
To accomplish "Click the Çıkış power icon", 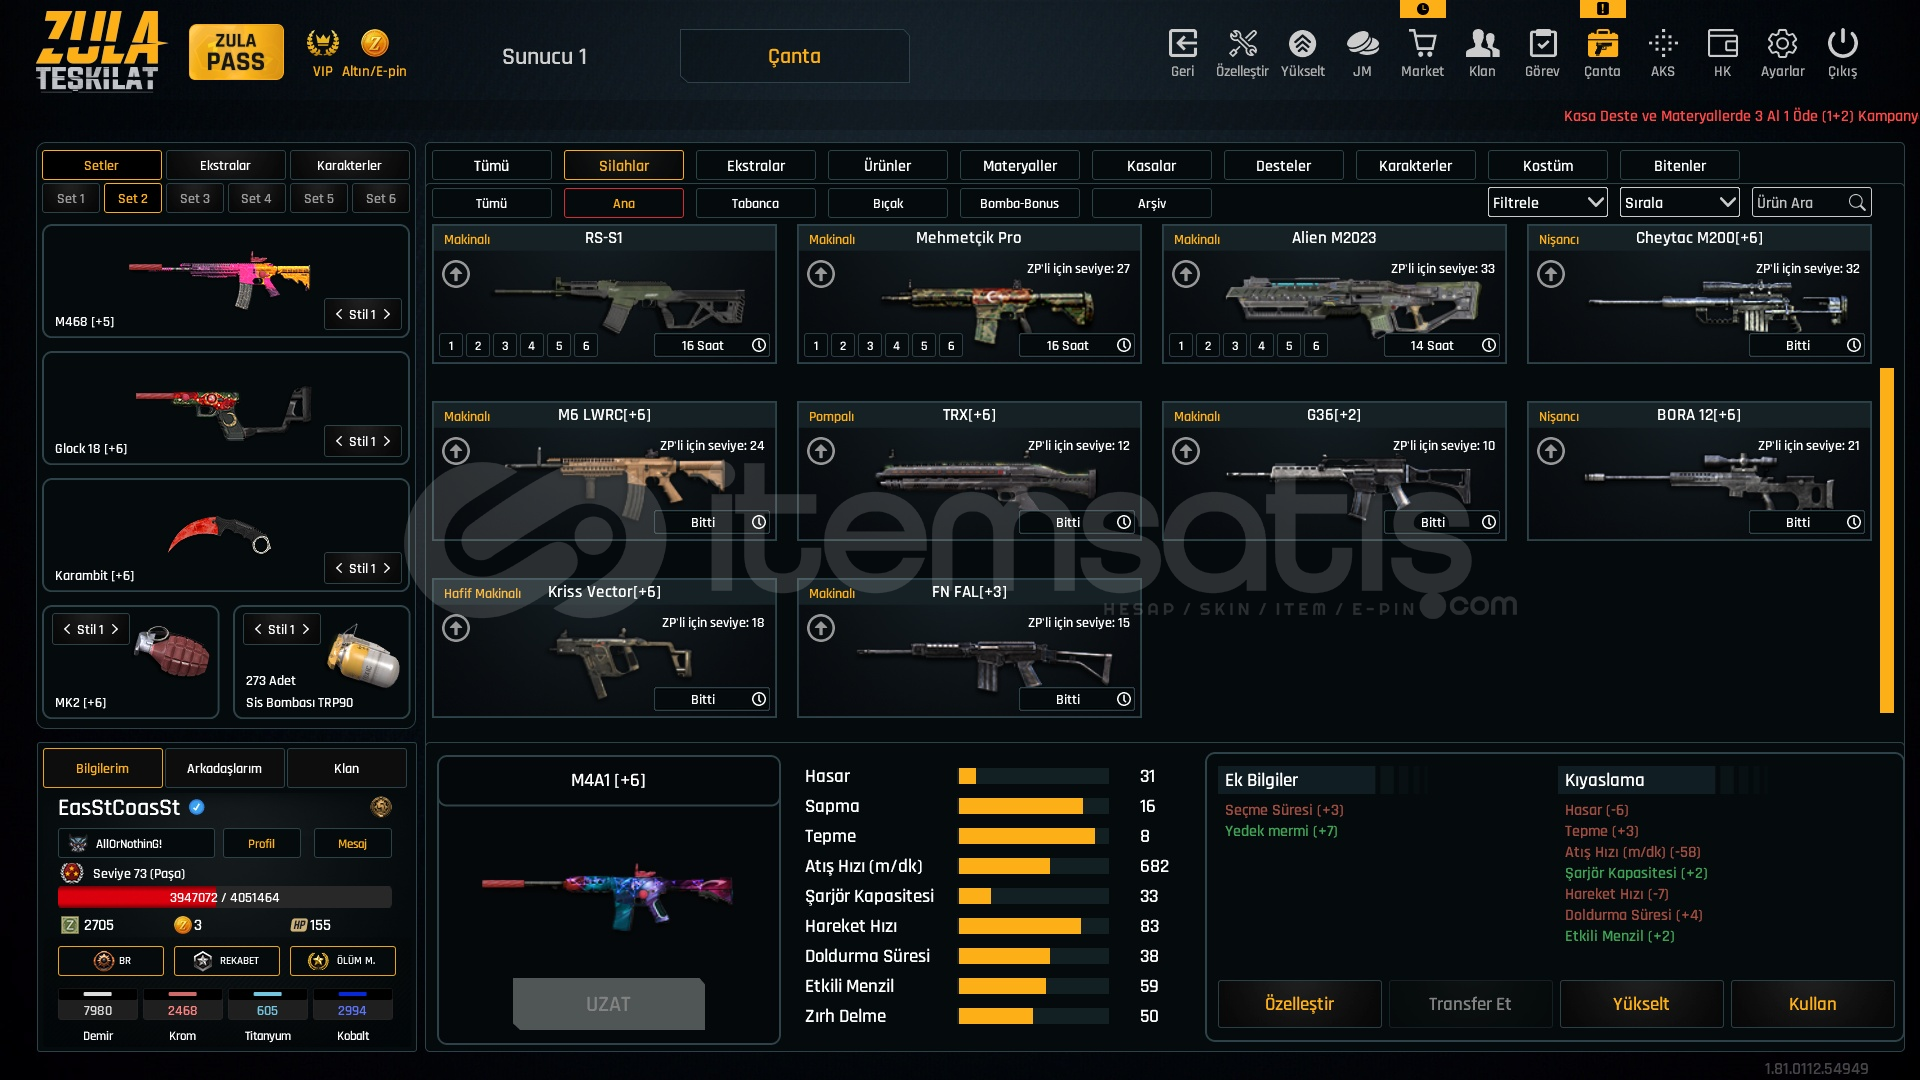I will click(x=1842, y=45).
